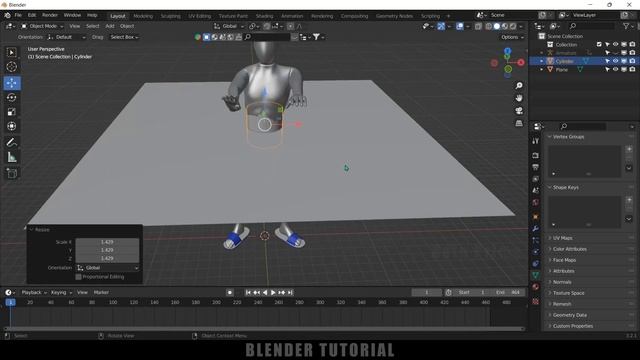Toggle visibility eye of Collection
Viewport: 640px width, 360px height.
(615, 44)
